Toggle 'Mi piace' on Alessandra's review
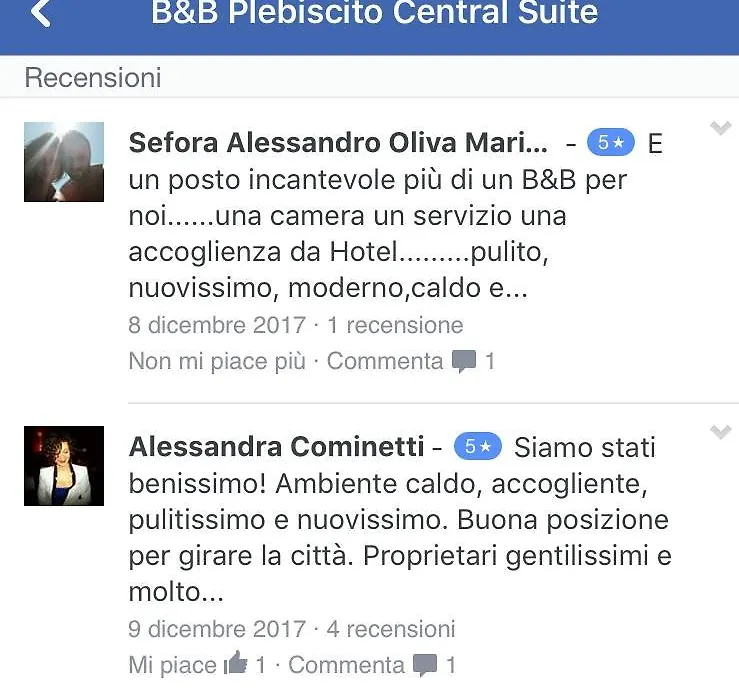739x700 pixels. tap(172, 666)
